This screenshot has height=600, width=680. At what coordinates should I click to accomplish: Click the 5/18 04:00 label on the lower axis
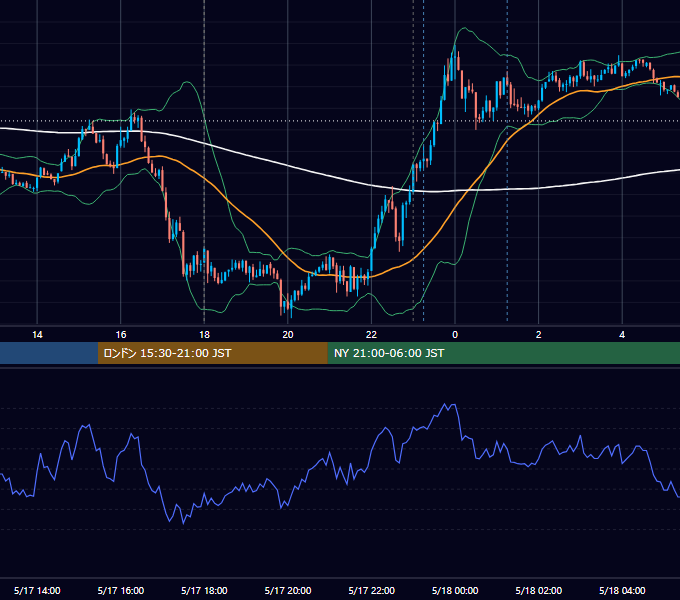tap(622, 590)
